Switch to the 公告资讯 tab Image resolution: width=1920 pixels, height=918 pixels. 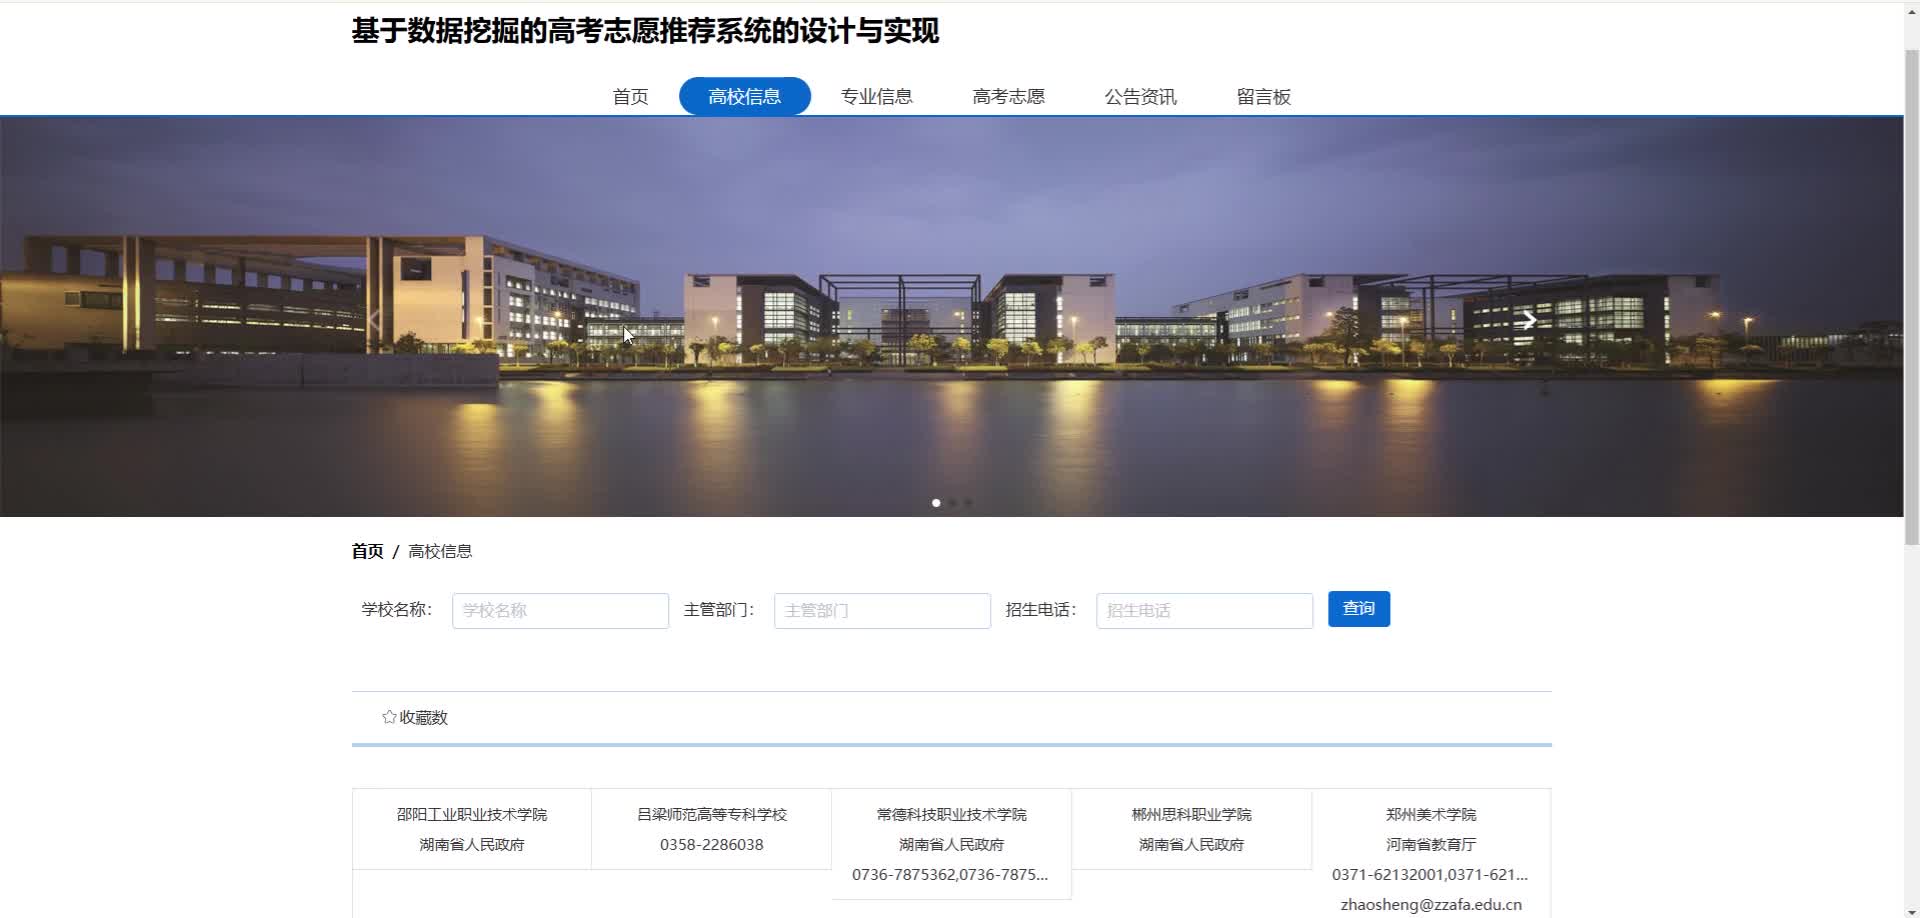tap(1140, 96)
